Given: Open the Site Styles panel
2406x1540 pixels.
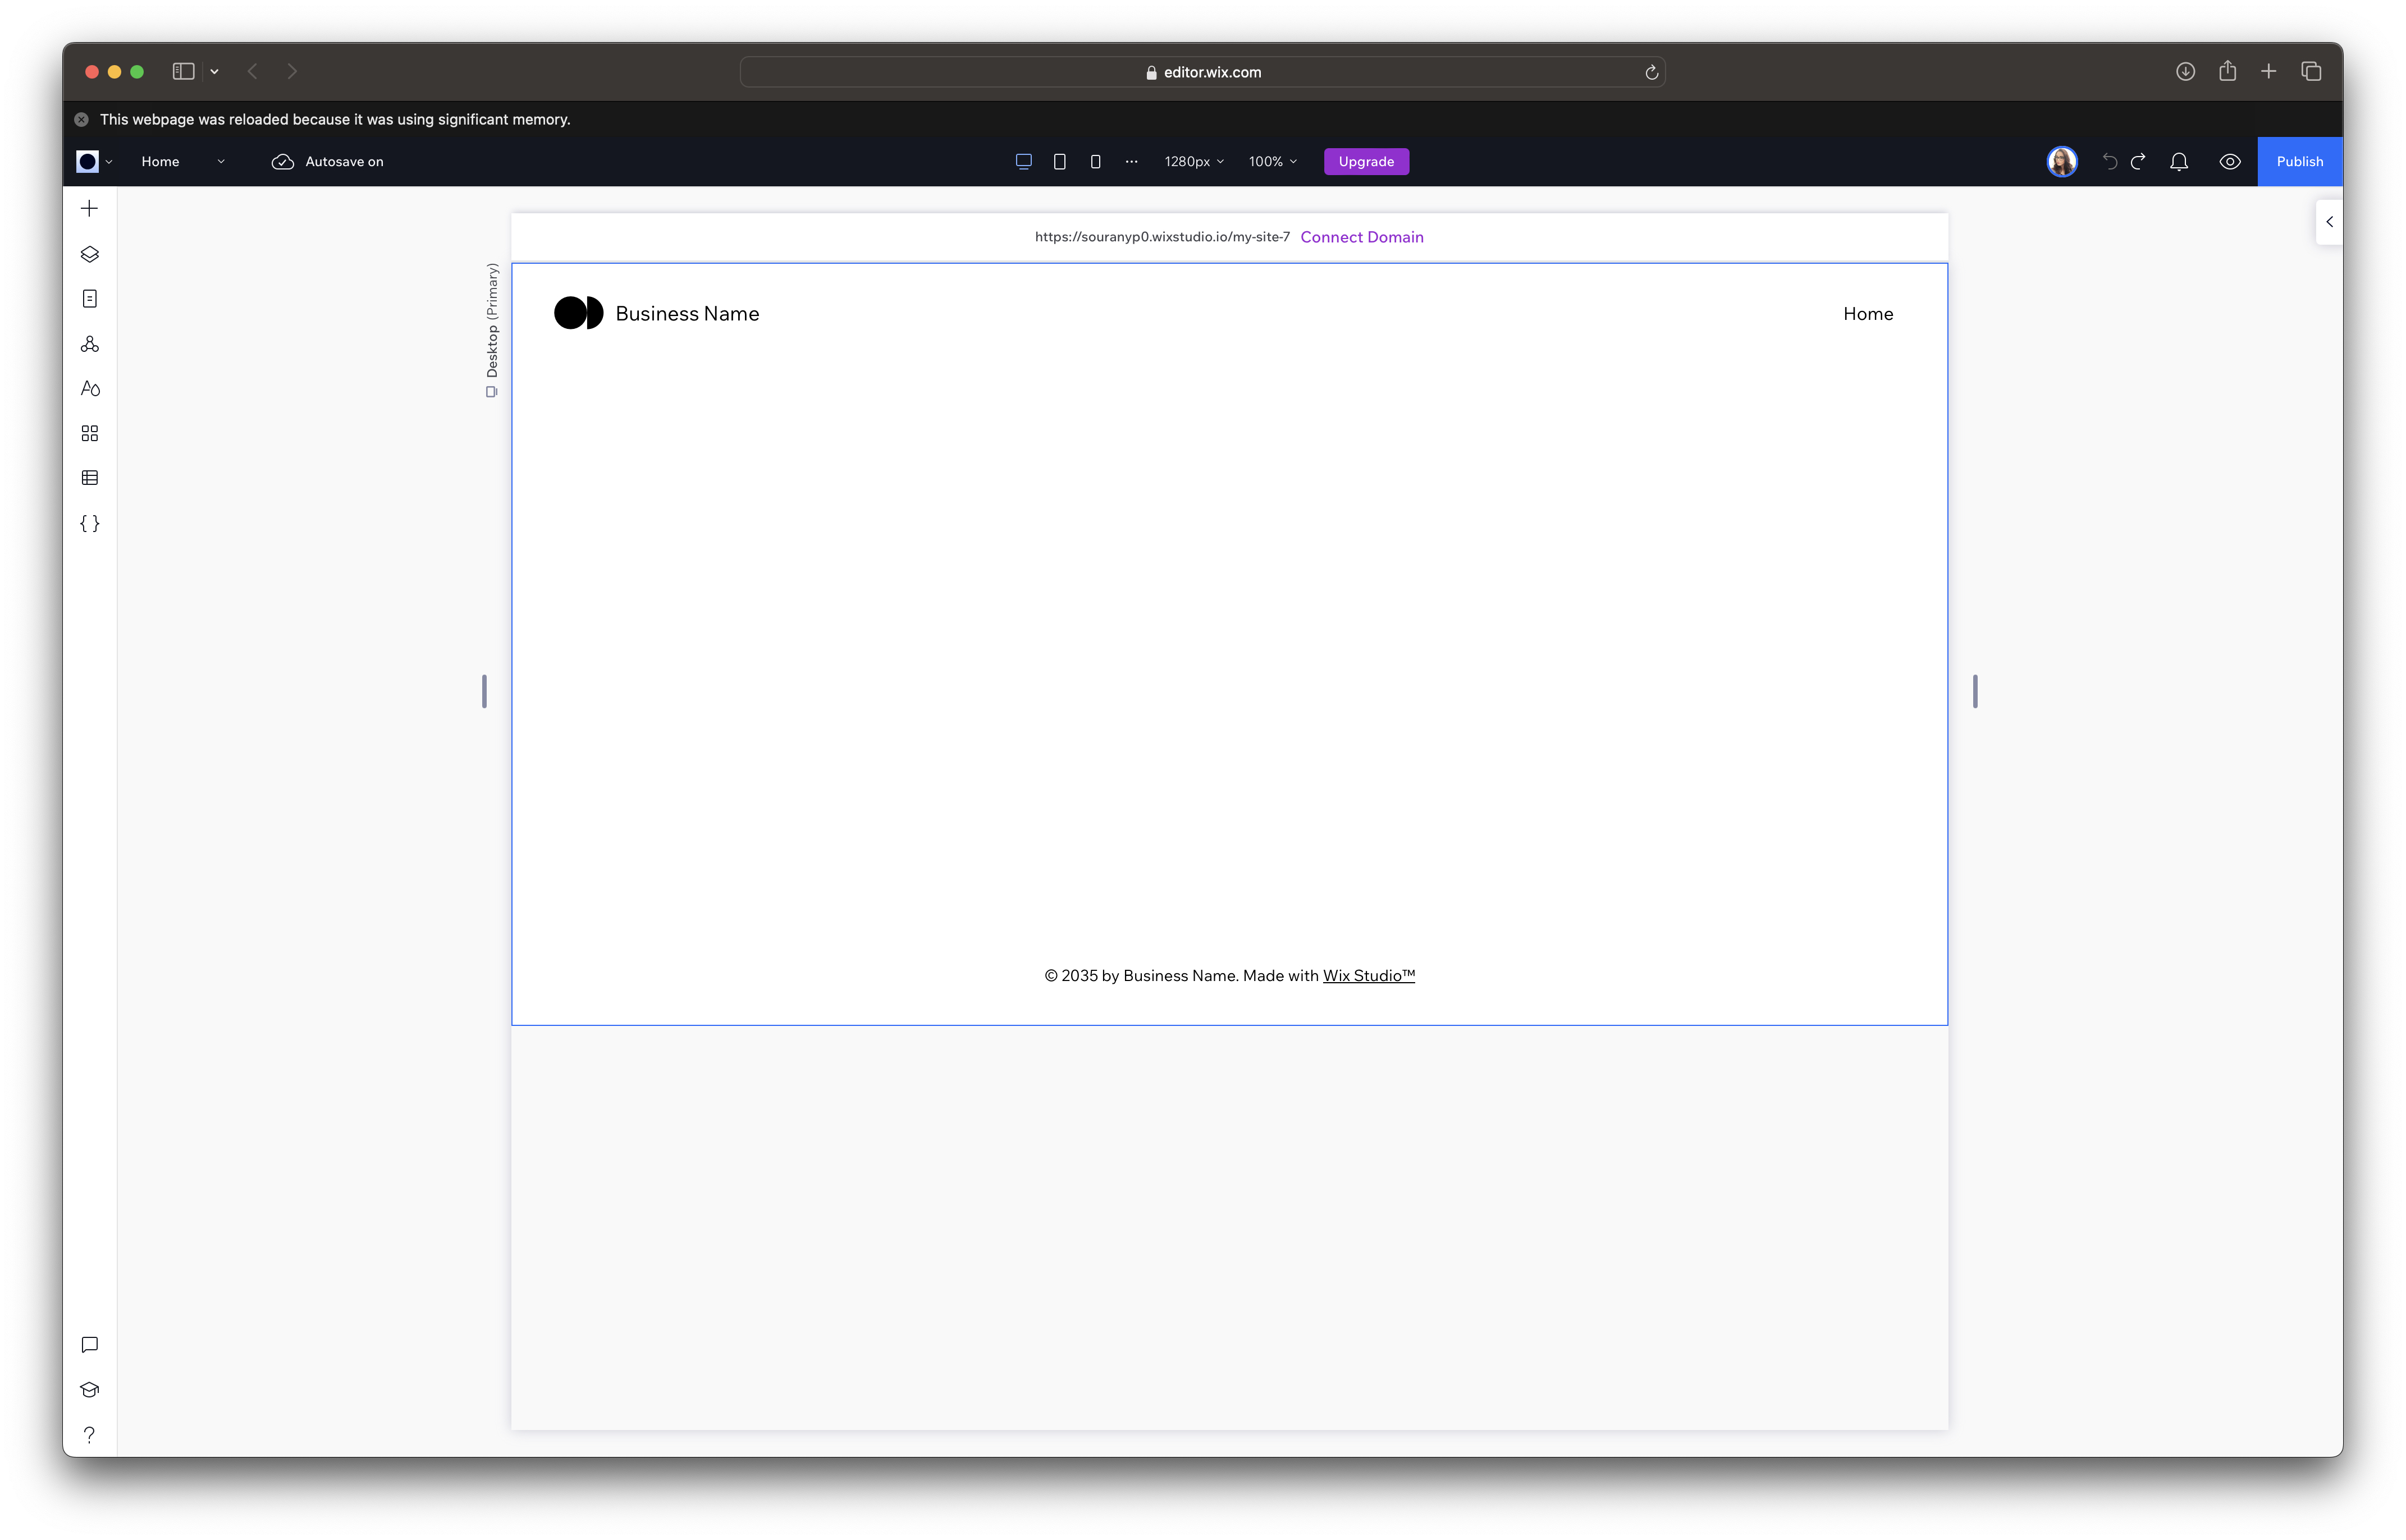Looking at the screenshot, I should pyautogui.click(x=89, y=388).
